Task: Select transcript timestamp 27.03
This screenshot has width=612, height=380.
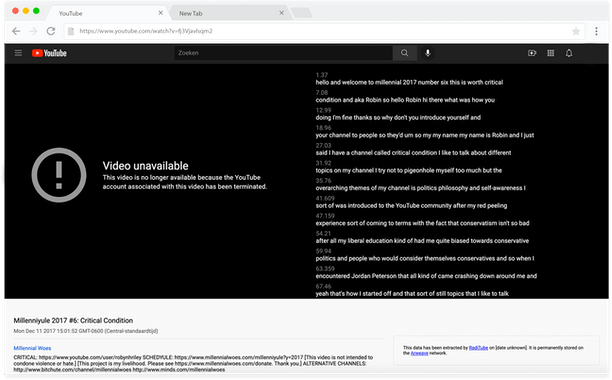Action: [x=323, y=145]
